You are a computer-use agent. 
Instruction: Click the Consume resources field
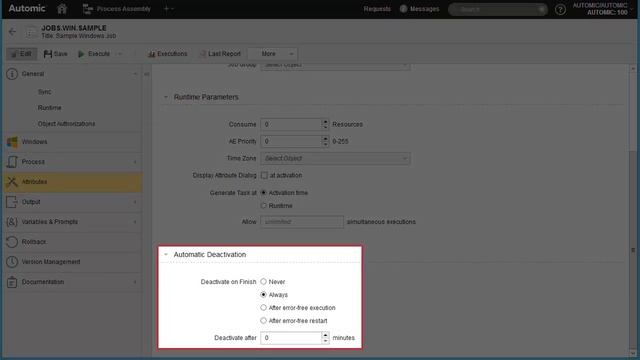tap(291, 124)
